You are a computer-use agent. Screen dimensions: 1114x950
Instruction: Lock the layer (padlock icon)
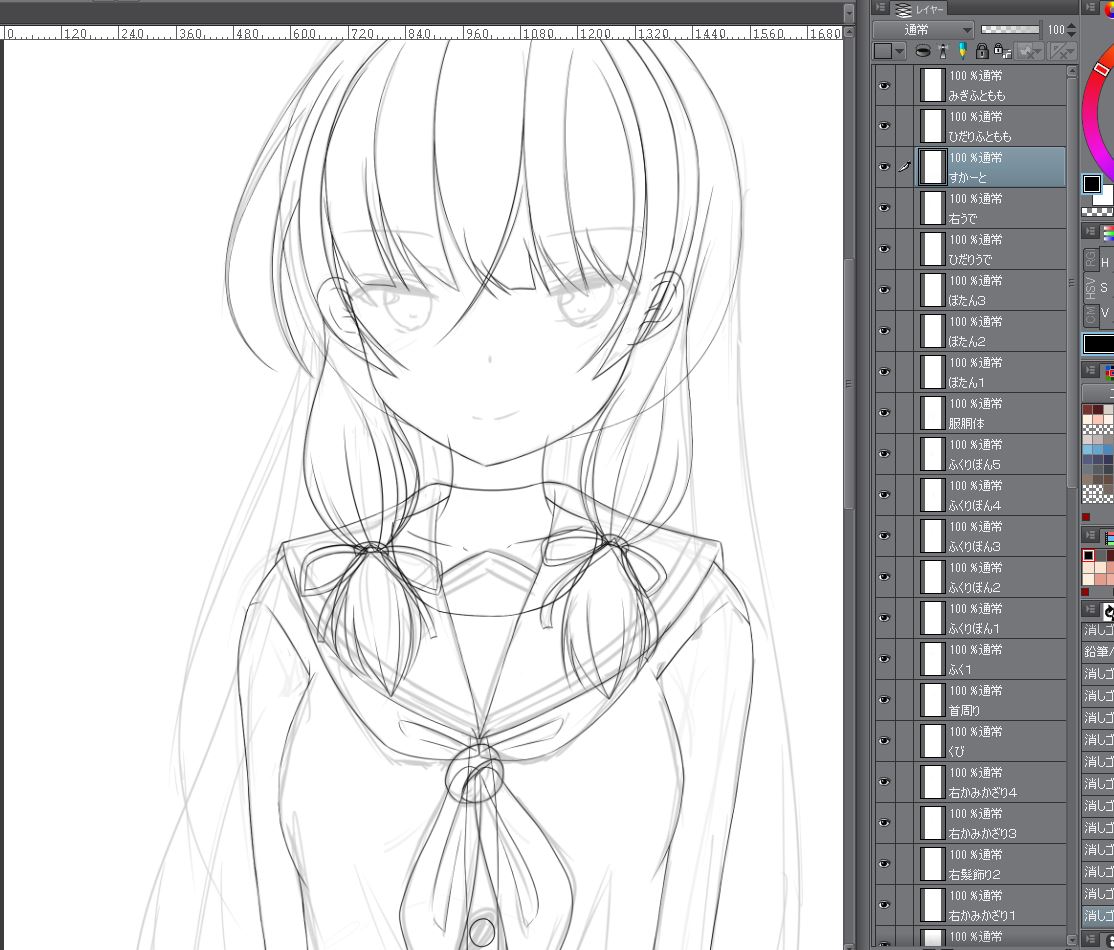(982, 51)
